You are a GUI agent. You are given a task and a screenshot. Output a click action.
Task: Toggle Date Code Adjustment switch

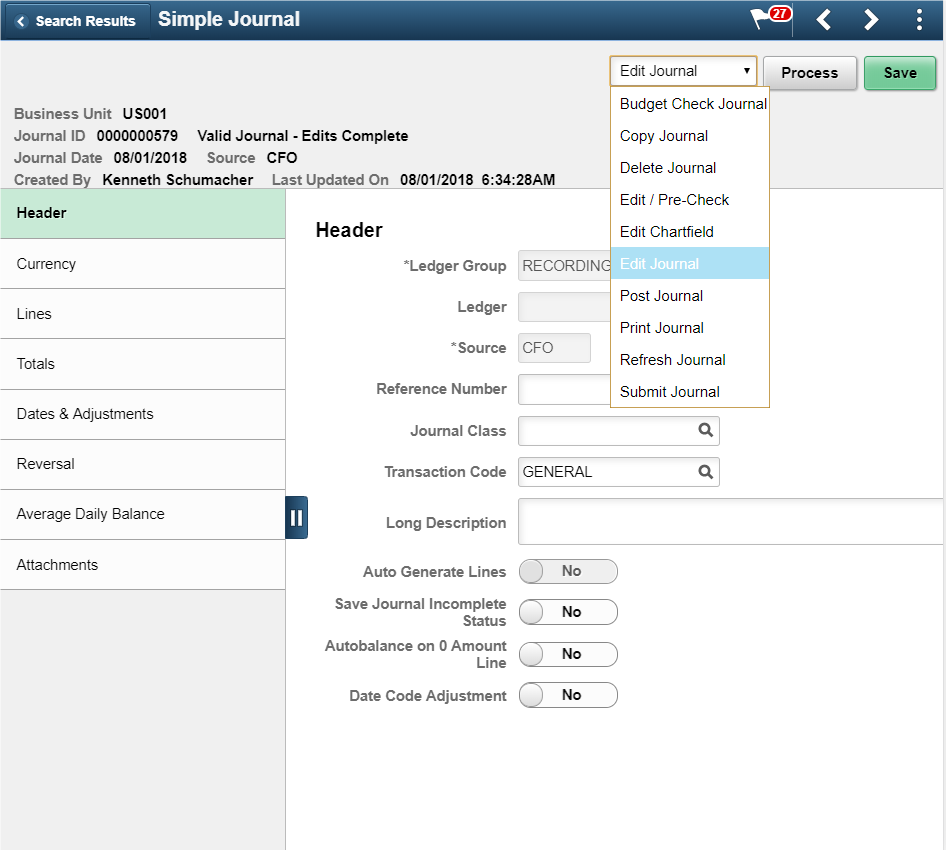tap(568, 695)
